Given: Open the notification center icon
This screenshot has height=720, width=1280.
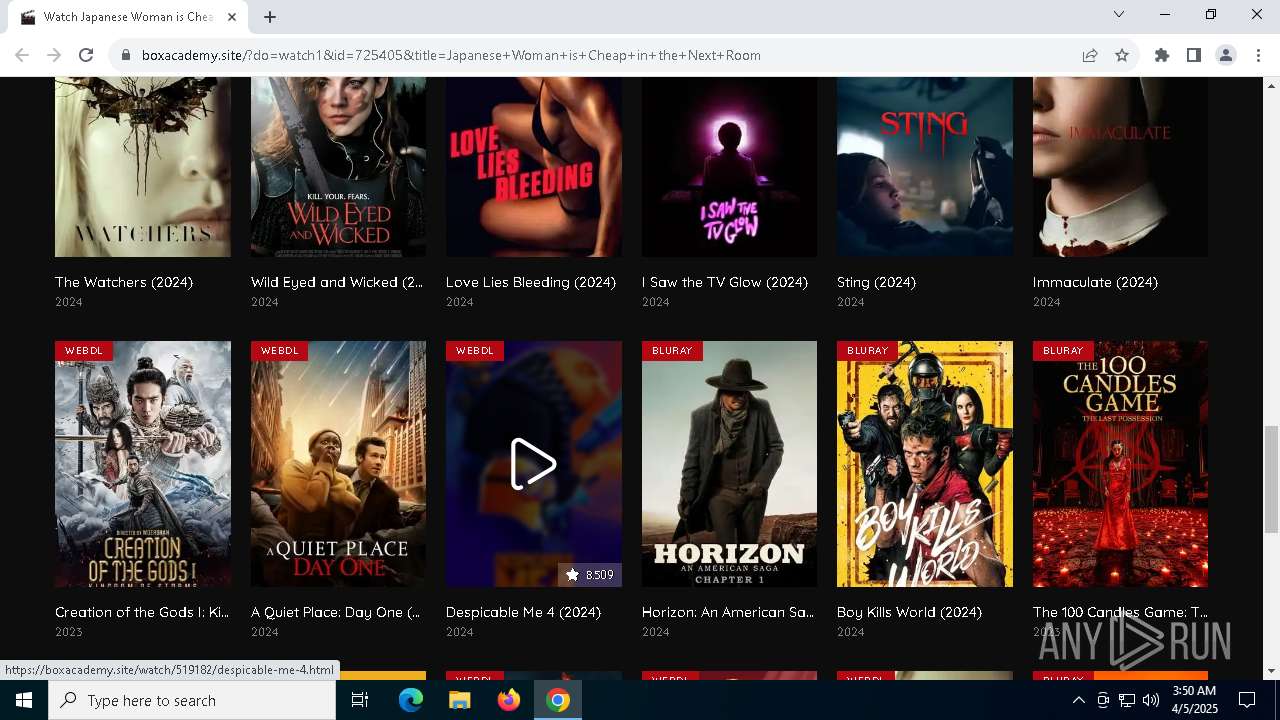Looking at the screenshot, I should click(x=1247, y=700).
